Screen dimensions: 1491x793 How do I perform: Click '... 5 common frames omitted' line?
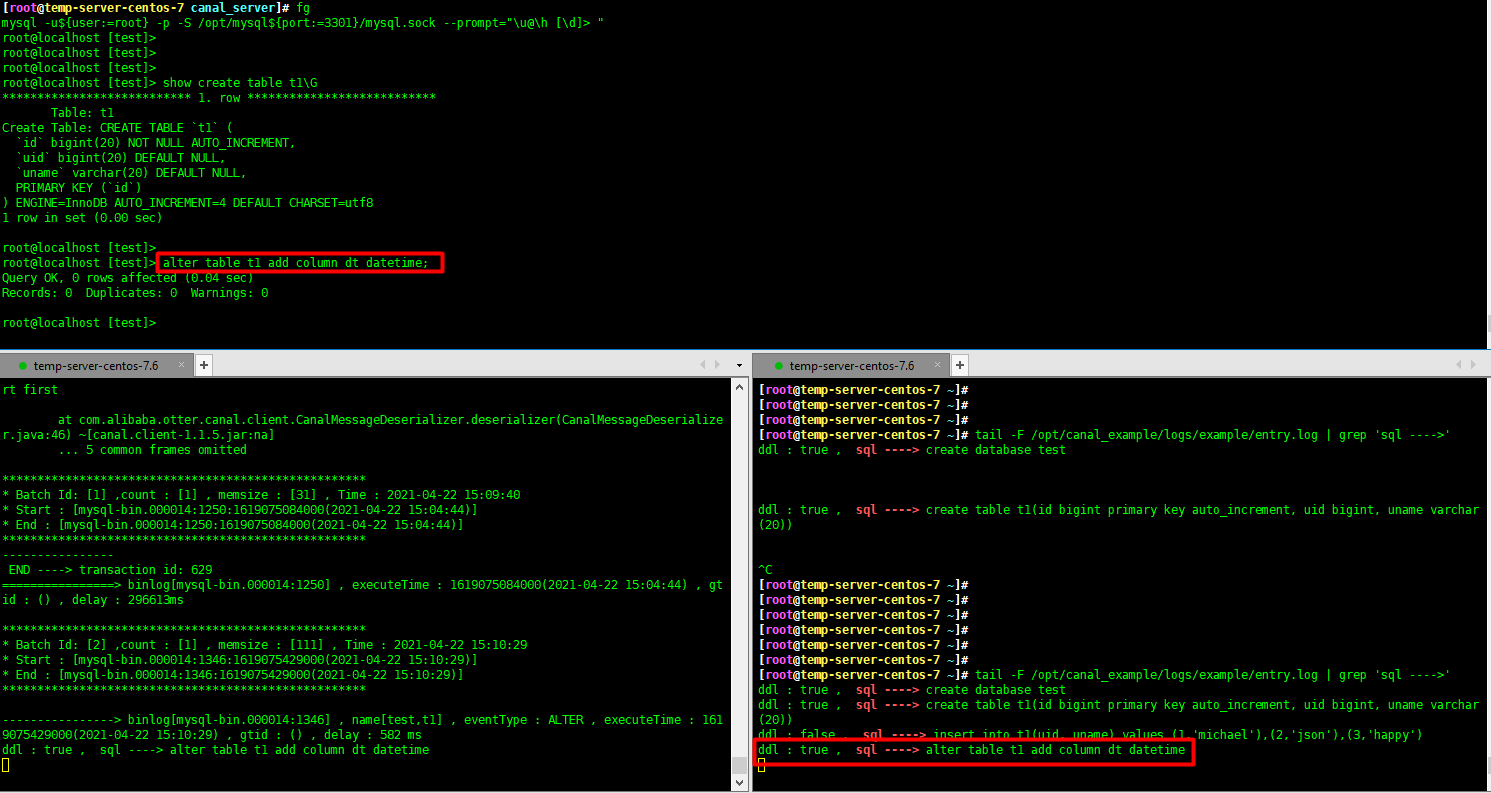click(x=152, y=450)
